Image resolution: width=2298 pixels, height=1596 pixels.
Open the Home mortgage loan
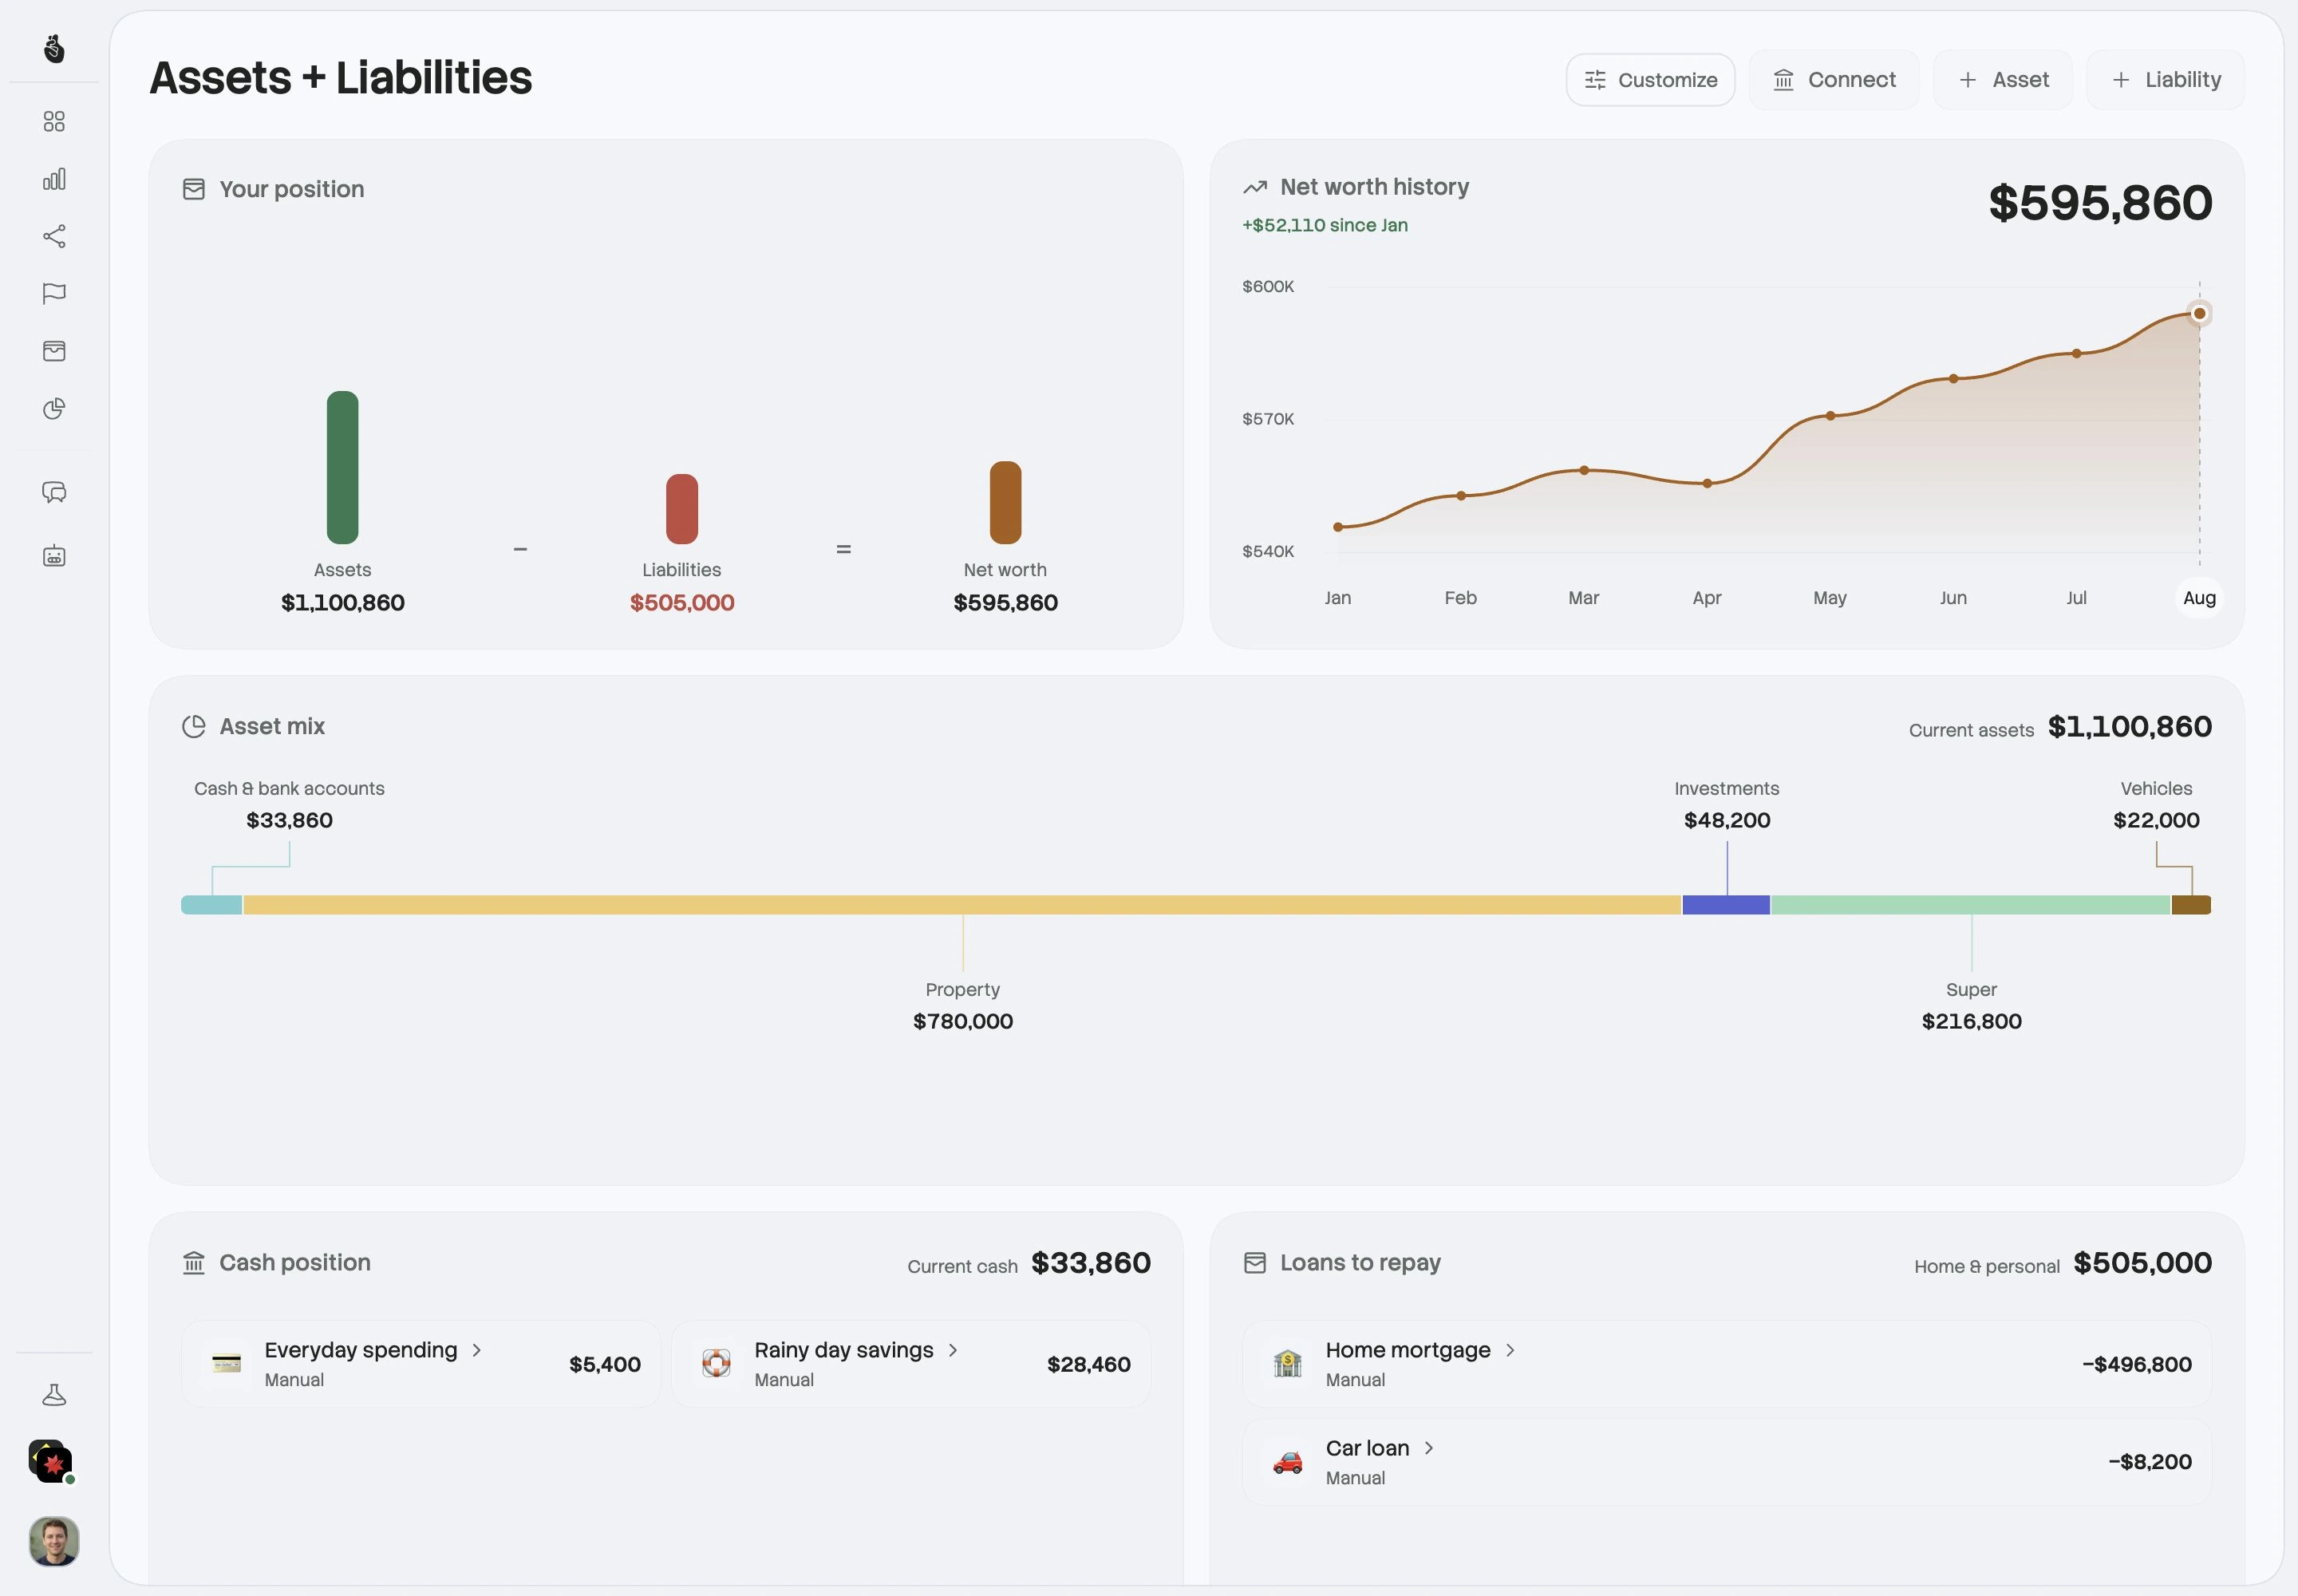point(1727,1364)
